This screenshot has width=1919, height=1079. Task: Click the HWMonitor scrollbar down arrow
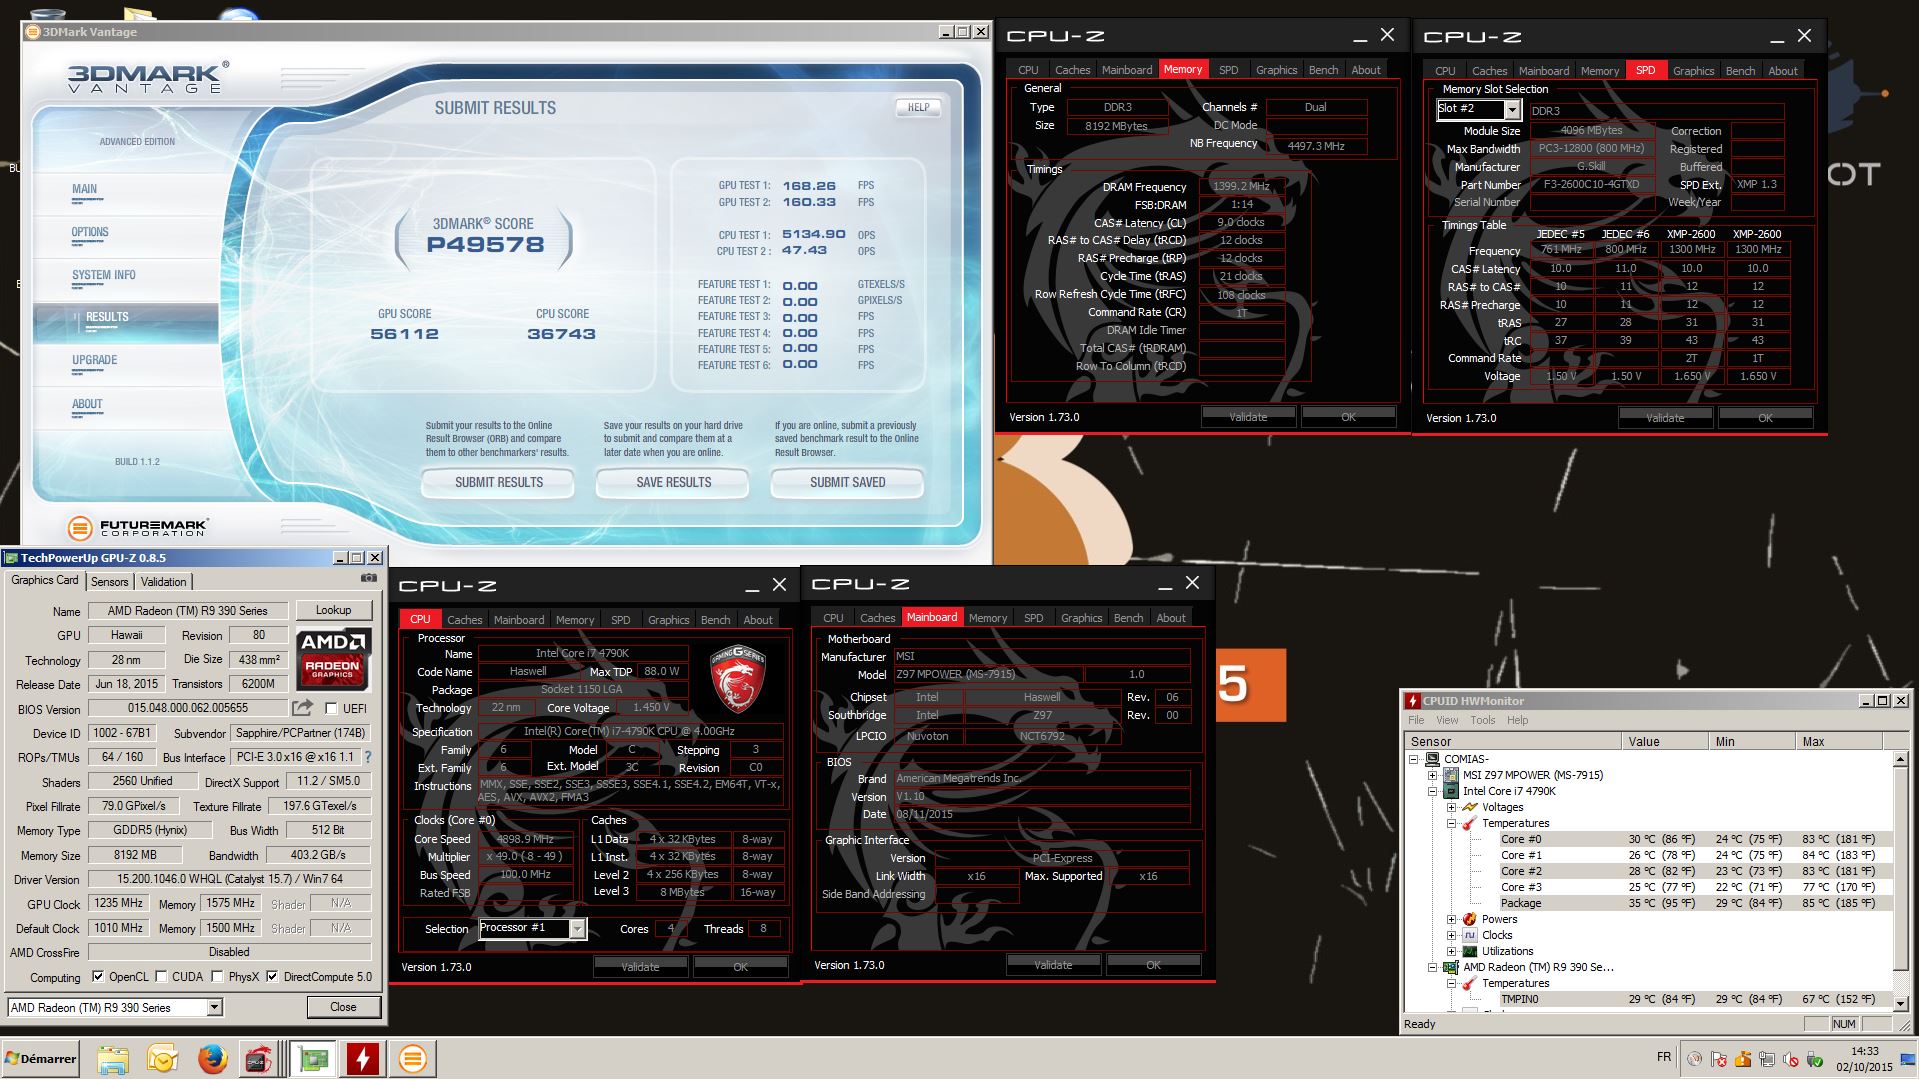pos(1900,1002)
